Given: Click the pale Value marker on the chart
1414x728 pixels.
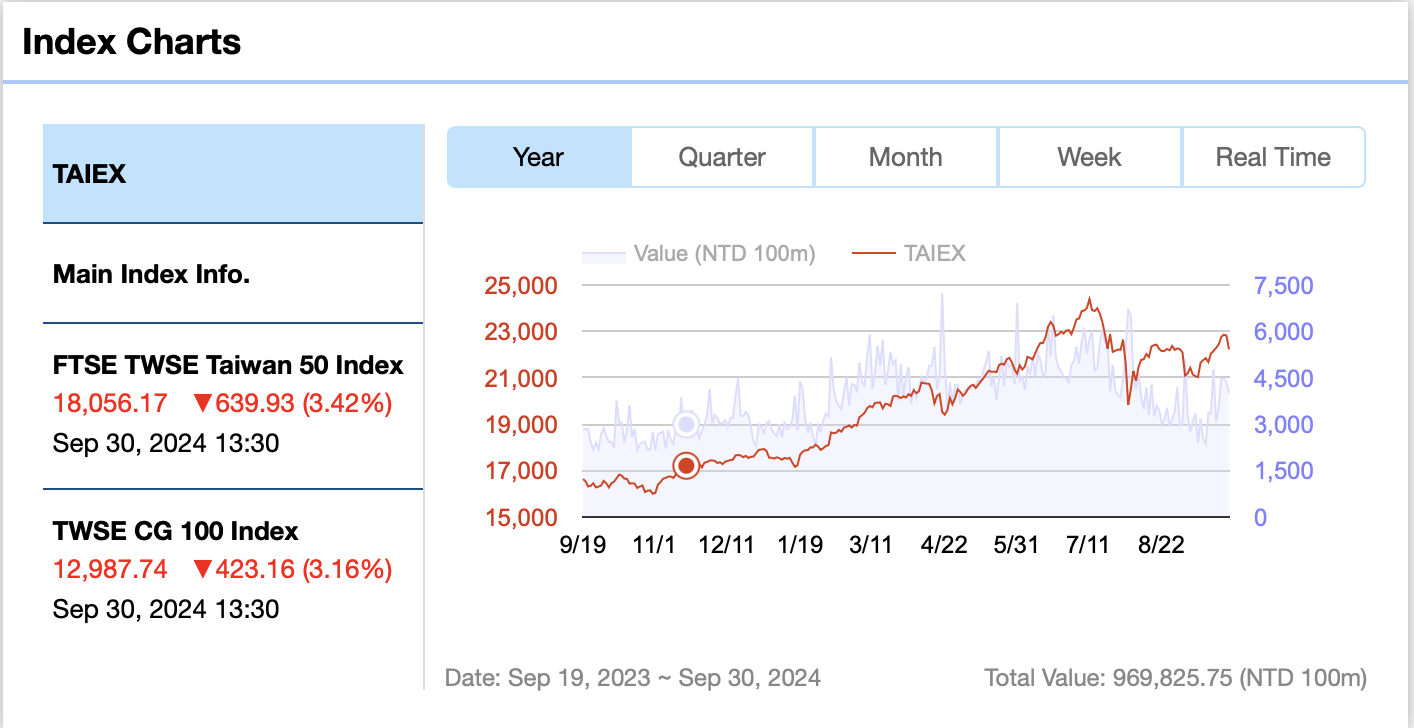Looking at the screenshot, I should point(686,423).
